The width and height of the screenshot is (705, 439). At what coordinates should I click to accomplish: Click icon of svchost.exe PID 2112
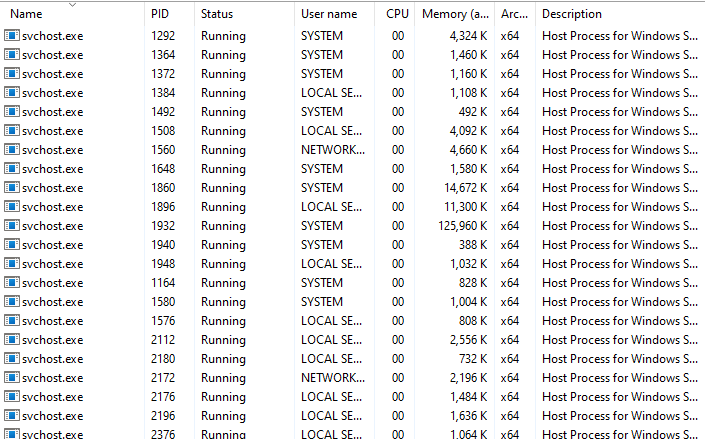12,340
